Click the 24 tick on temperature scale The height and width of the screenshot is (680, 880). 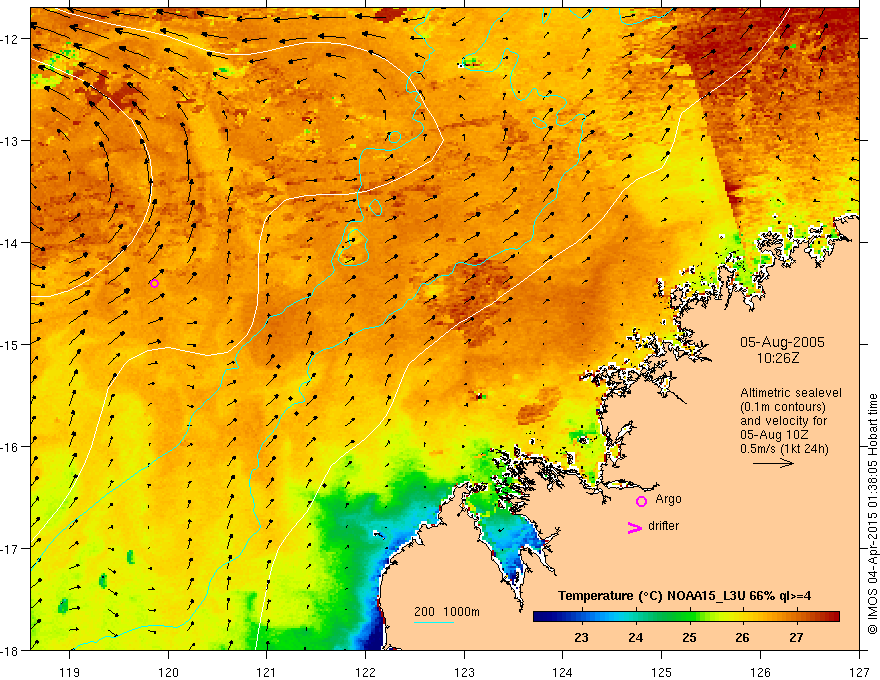coord(635,637)
